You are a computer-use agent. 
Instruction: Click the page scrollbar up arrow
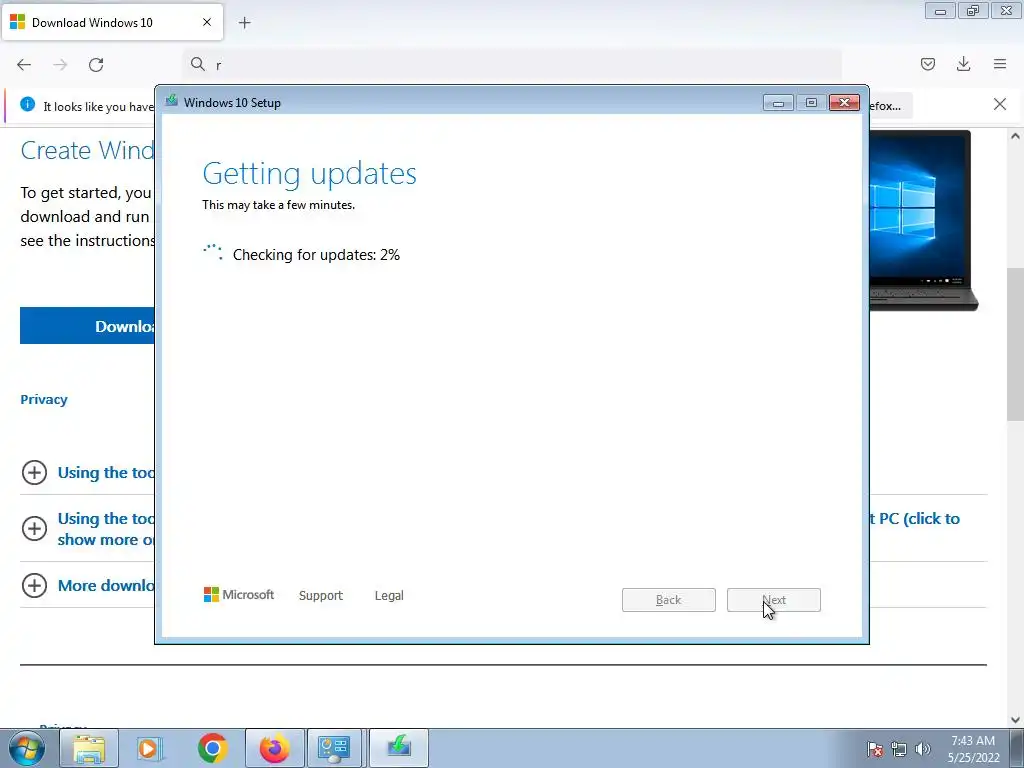pyautogui.click(x=1015, y=136)
